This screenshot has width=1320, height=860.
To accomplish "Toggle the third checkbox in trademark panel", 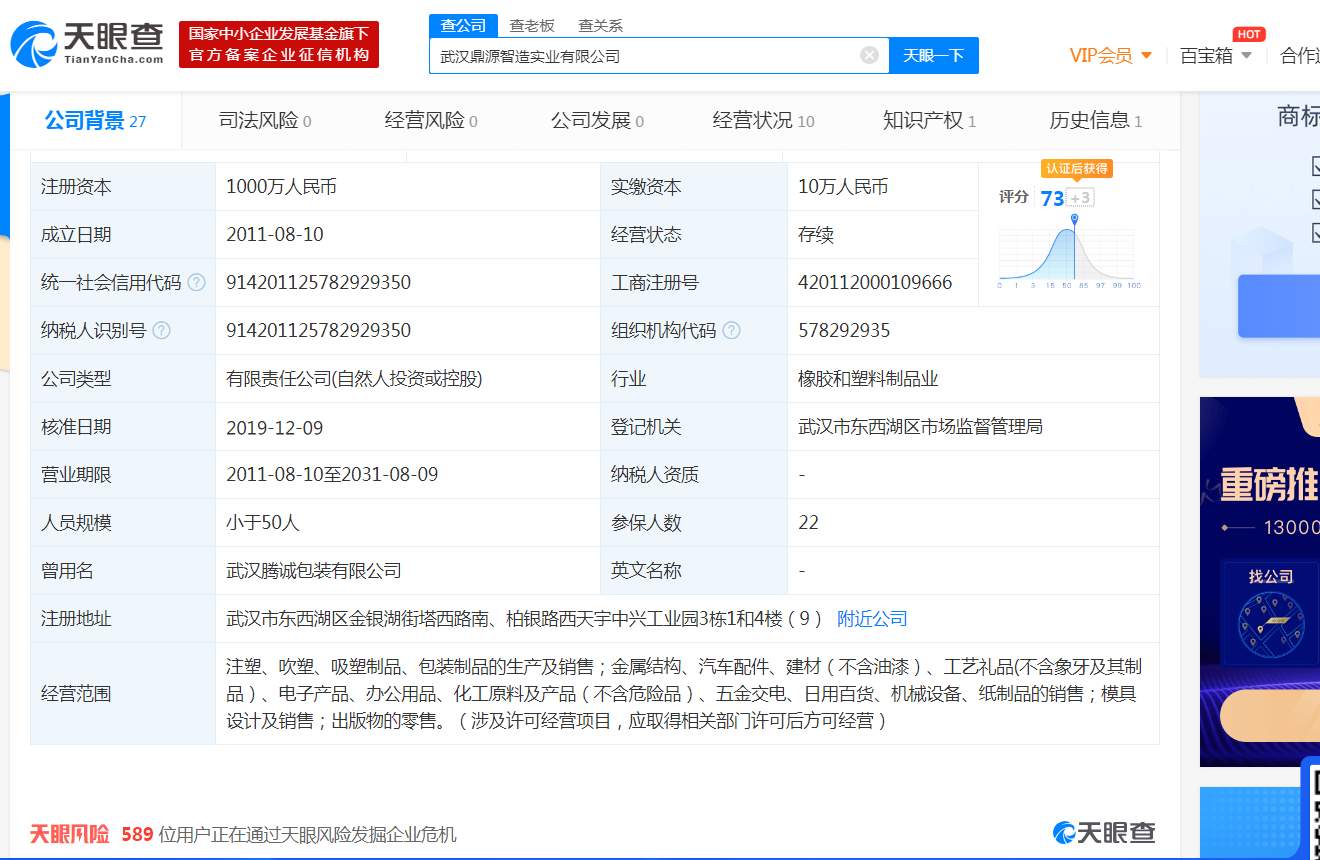I will [1315, 232].
